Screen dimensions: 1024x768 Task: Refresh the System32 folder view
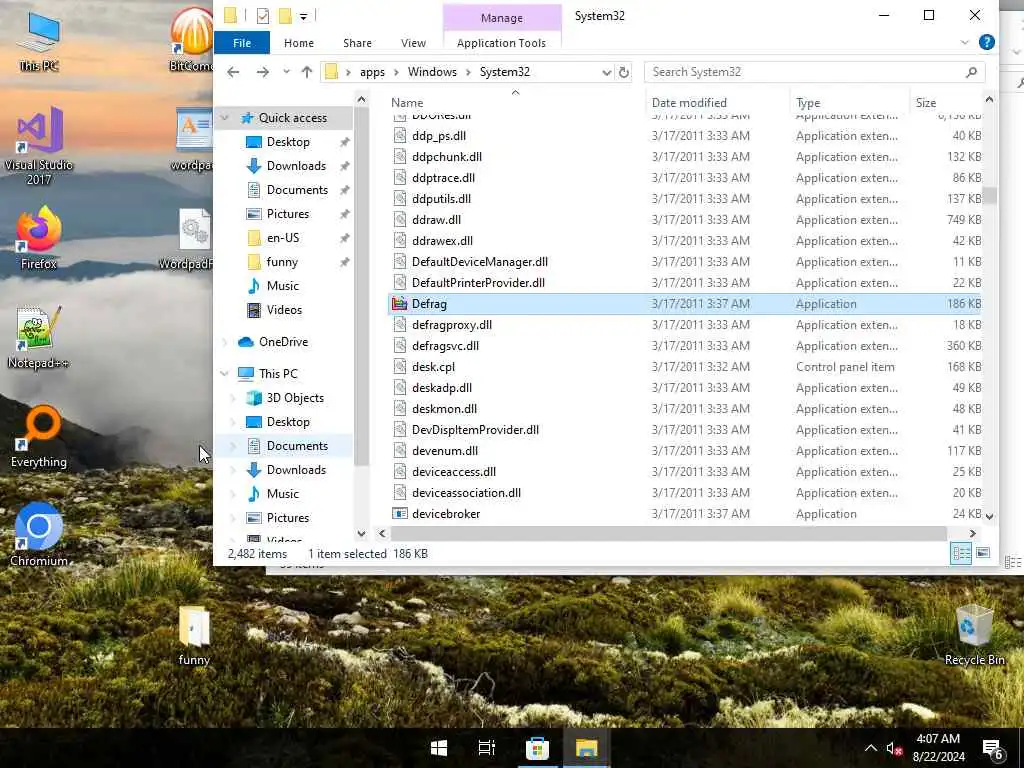point(624,72)
